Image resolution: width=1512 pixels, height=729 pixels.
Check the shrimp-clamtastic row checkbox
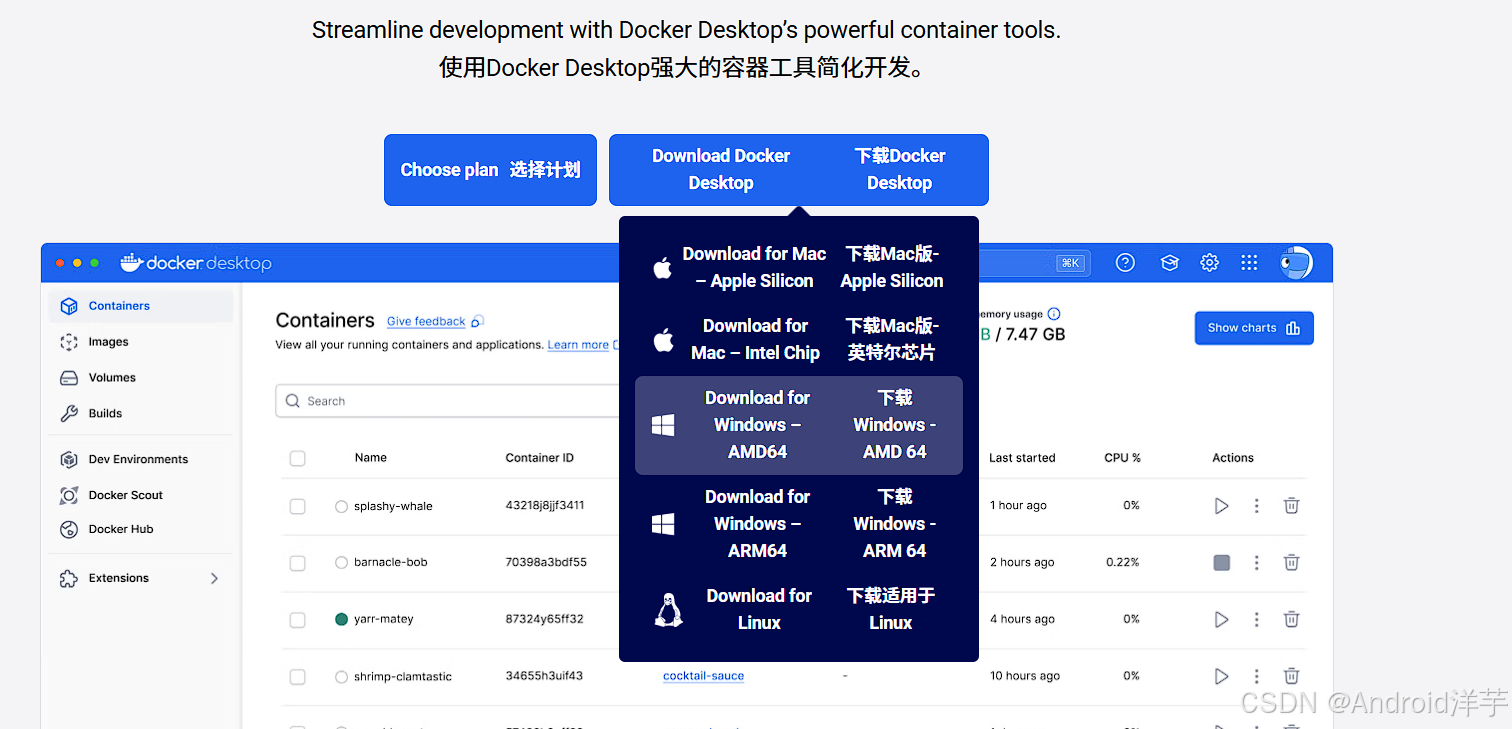pyautogui.click(x=297, y=677)
